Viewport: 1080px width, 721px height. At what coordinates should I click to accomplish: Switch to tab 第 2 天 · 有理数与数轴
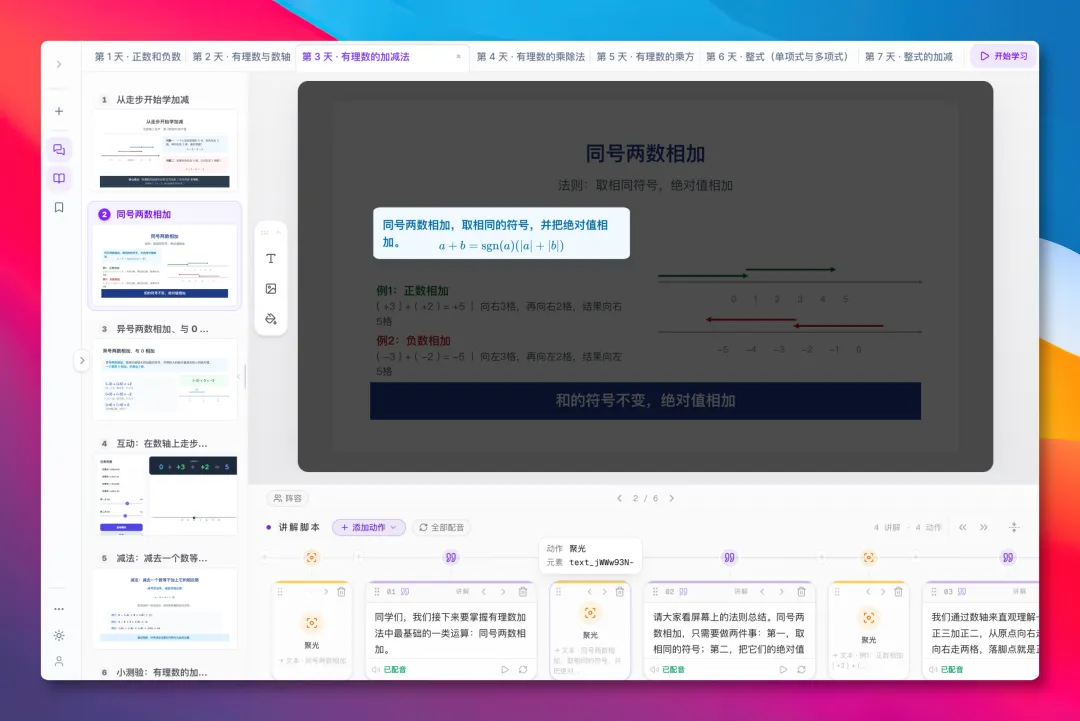coord(241,56)
